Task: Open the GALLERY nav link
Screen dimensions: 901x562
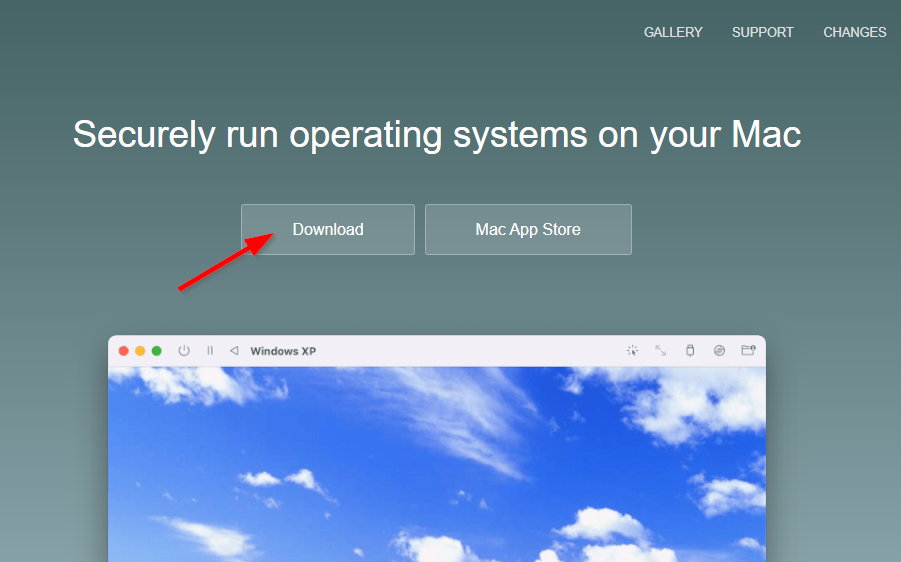Action: [x=673, y=32]
